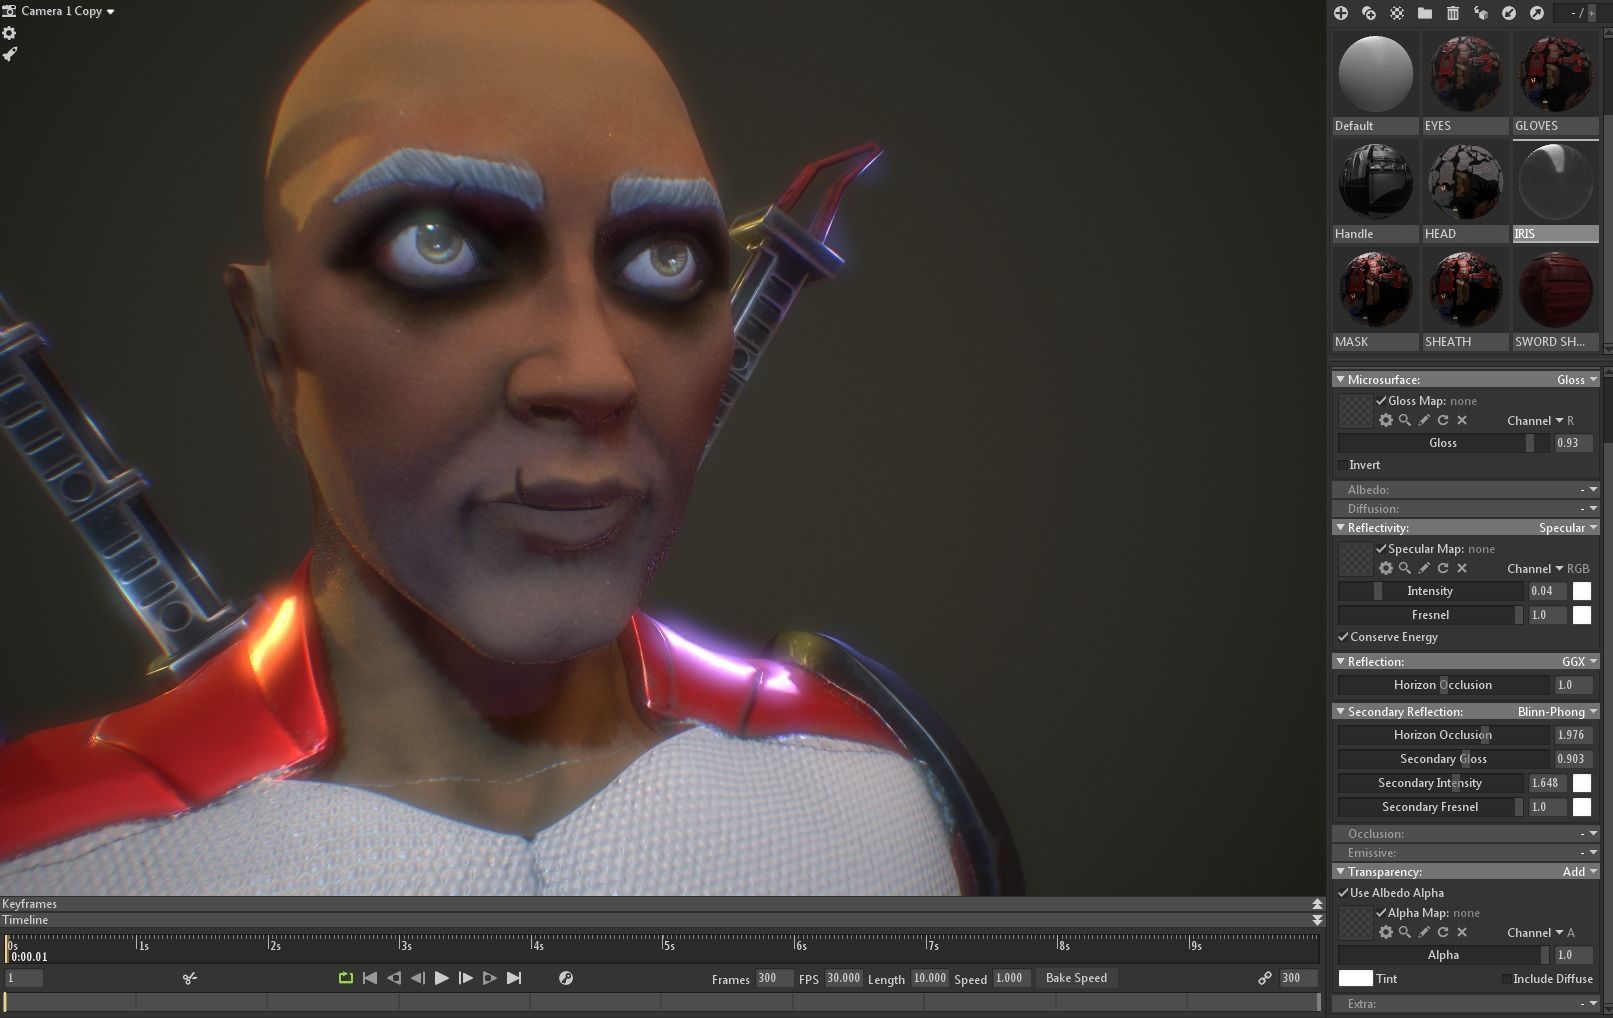Toggle the Gloss Map checkbox
The image size is (1613, 1018).
pos(1381,400)
